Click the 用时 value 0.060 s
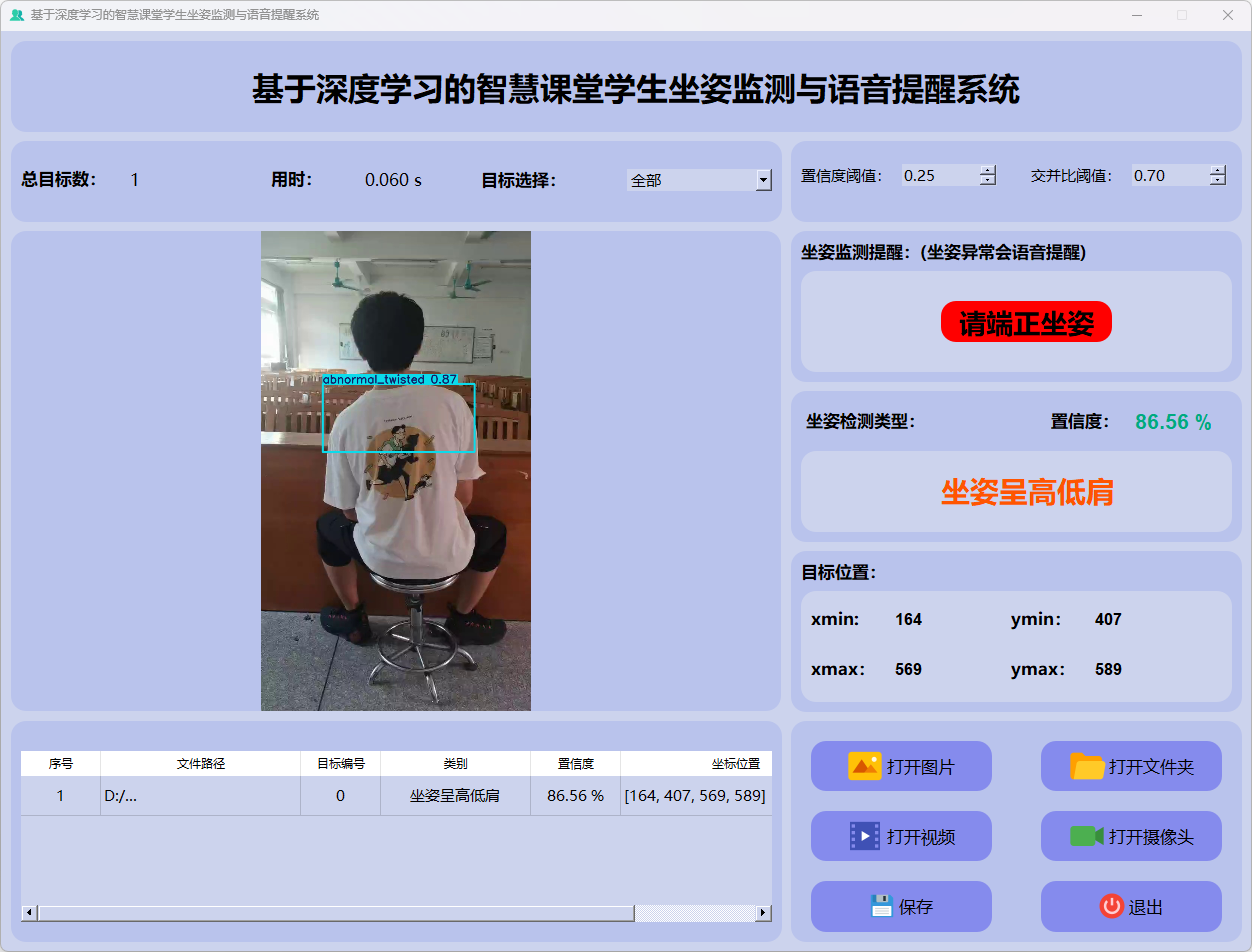Image resolution: width=1252 pixels, height=952 pixels. [x=393, y=180]
